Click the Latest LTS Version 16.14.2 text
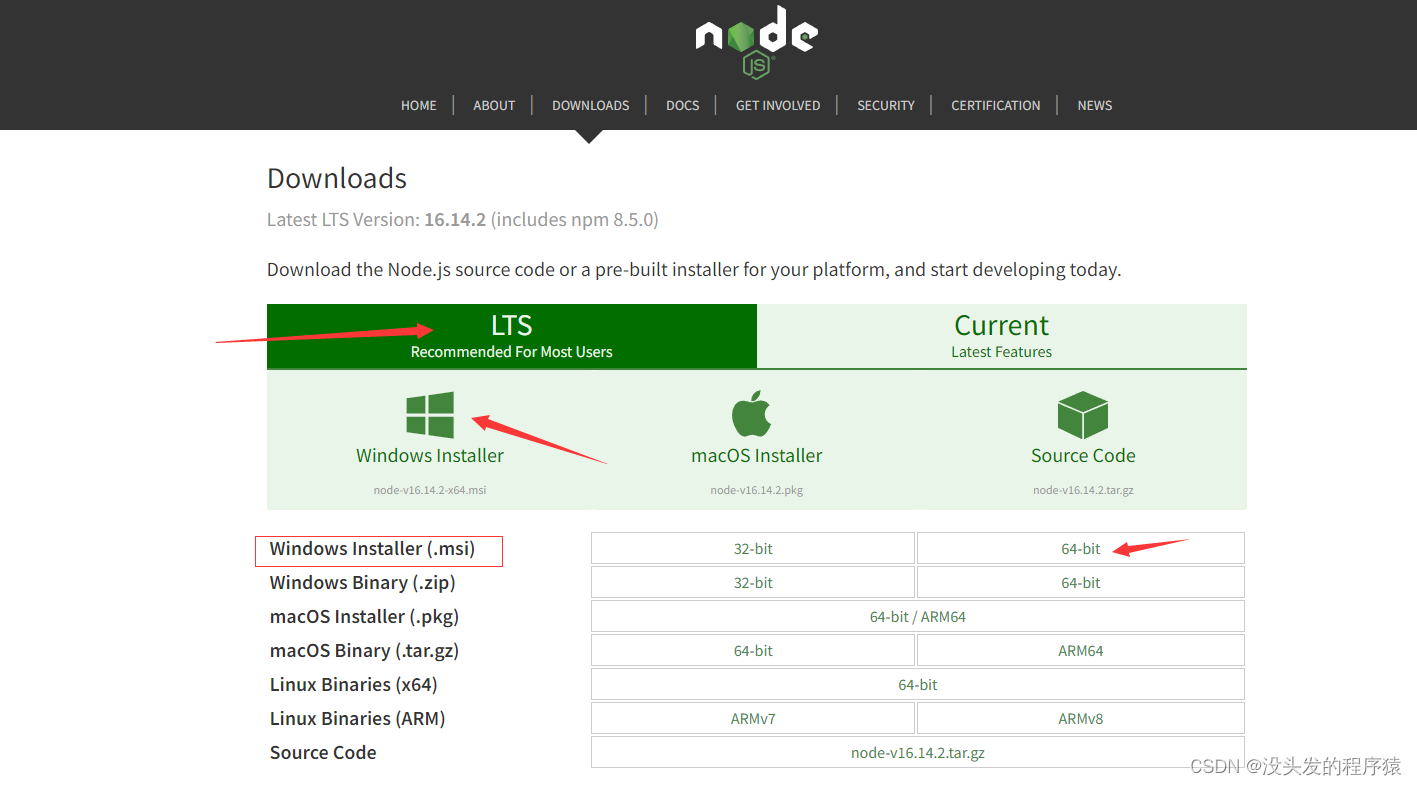Viewport: 1417px width, 785px height. point(462,219)
